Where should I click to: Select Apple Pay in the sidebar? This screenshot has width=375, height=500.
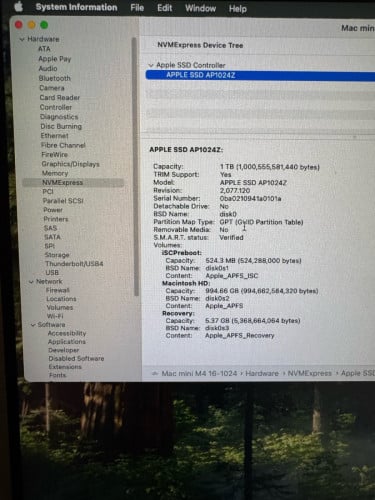pyautogui.click(x=55, y=59)
